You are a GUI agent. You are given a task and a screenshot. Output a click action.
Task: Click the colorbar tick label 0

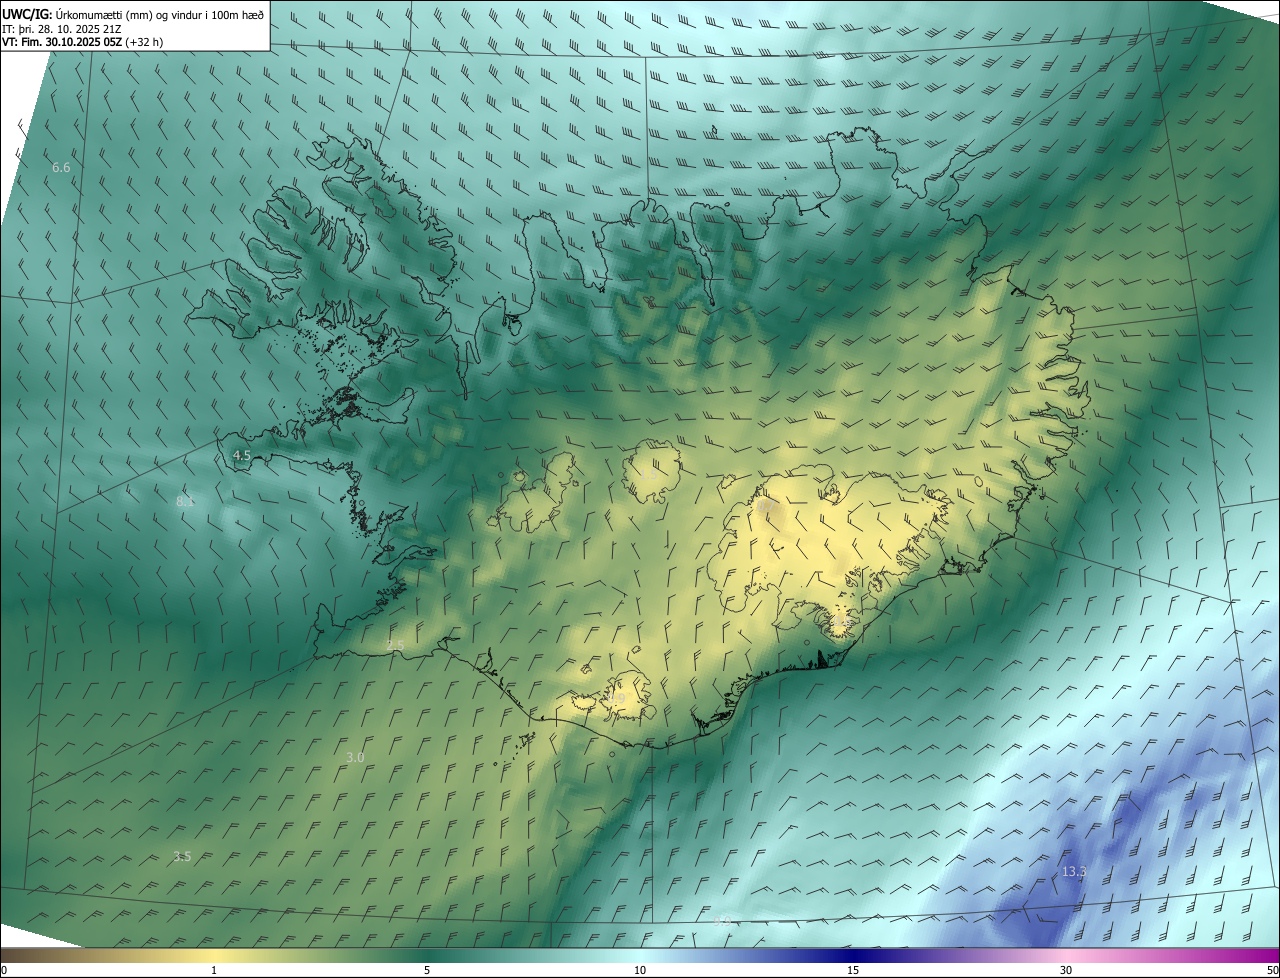(4, 970)
